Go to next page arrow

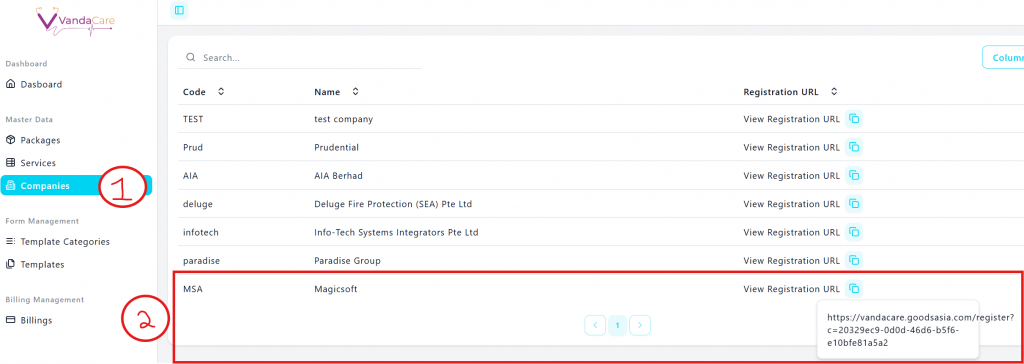tap(640, 325)
